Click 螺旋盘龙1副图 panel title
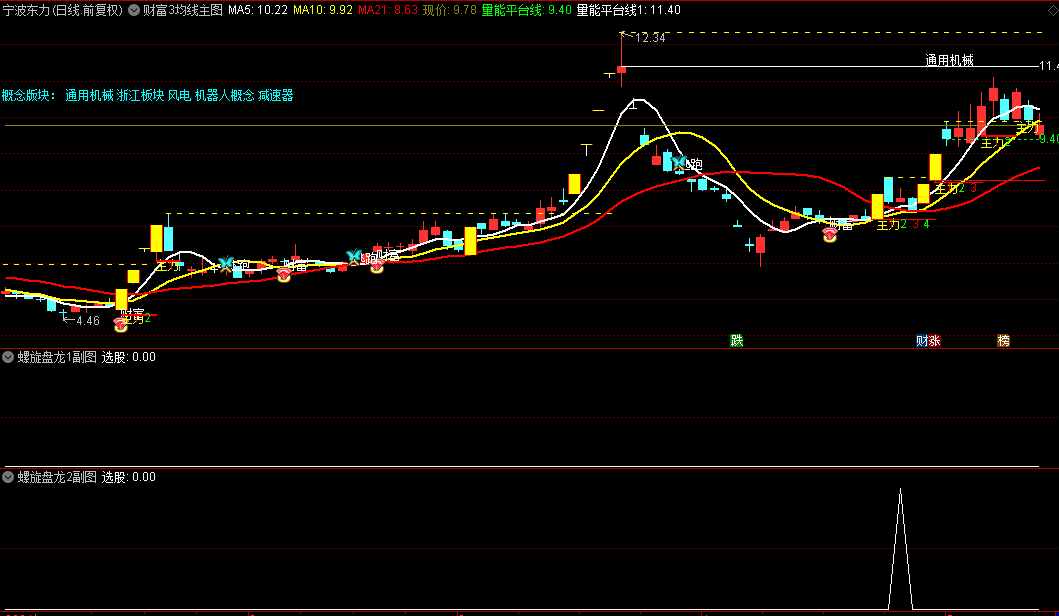 coord(57,357)
